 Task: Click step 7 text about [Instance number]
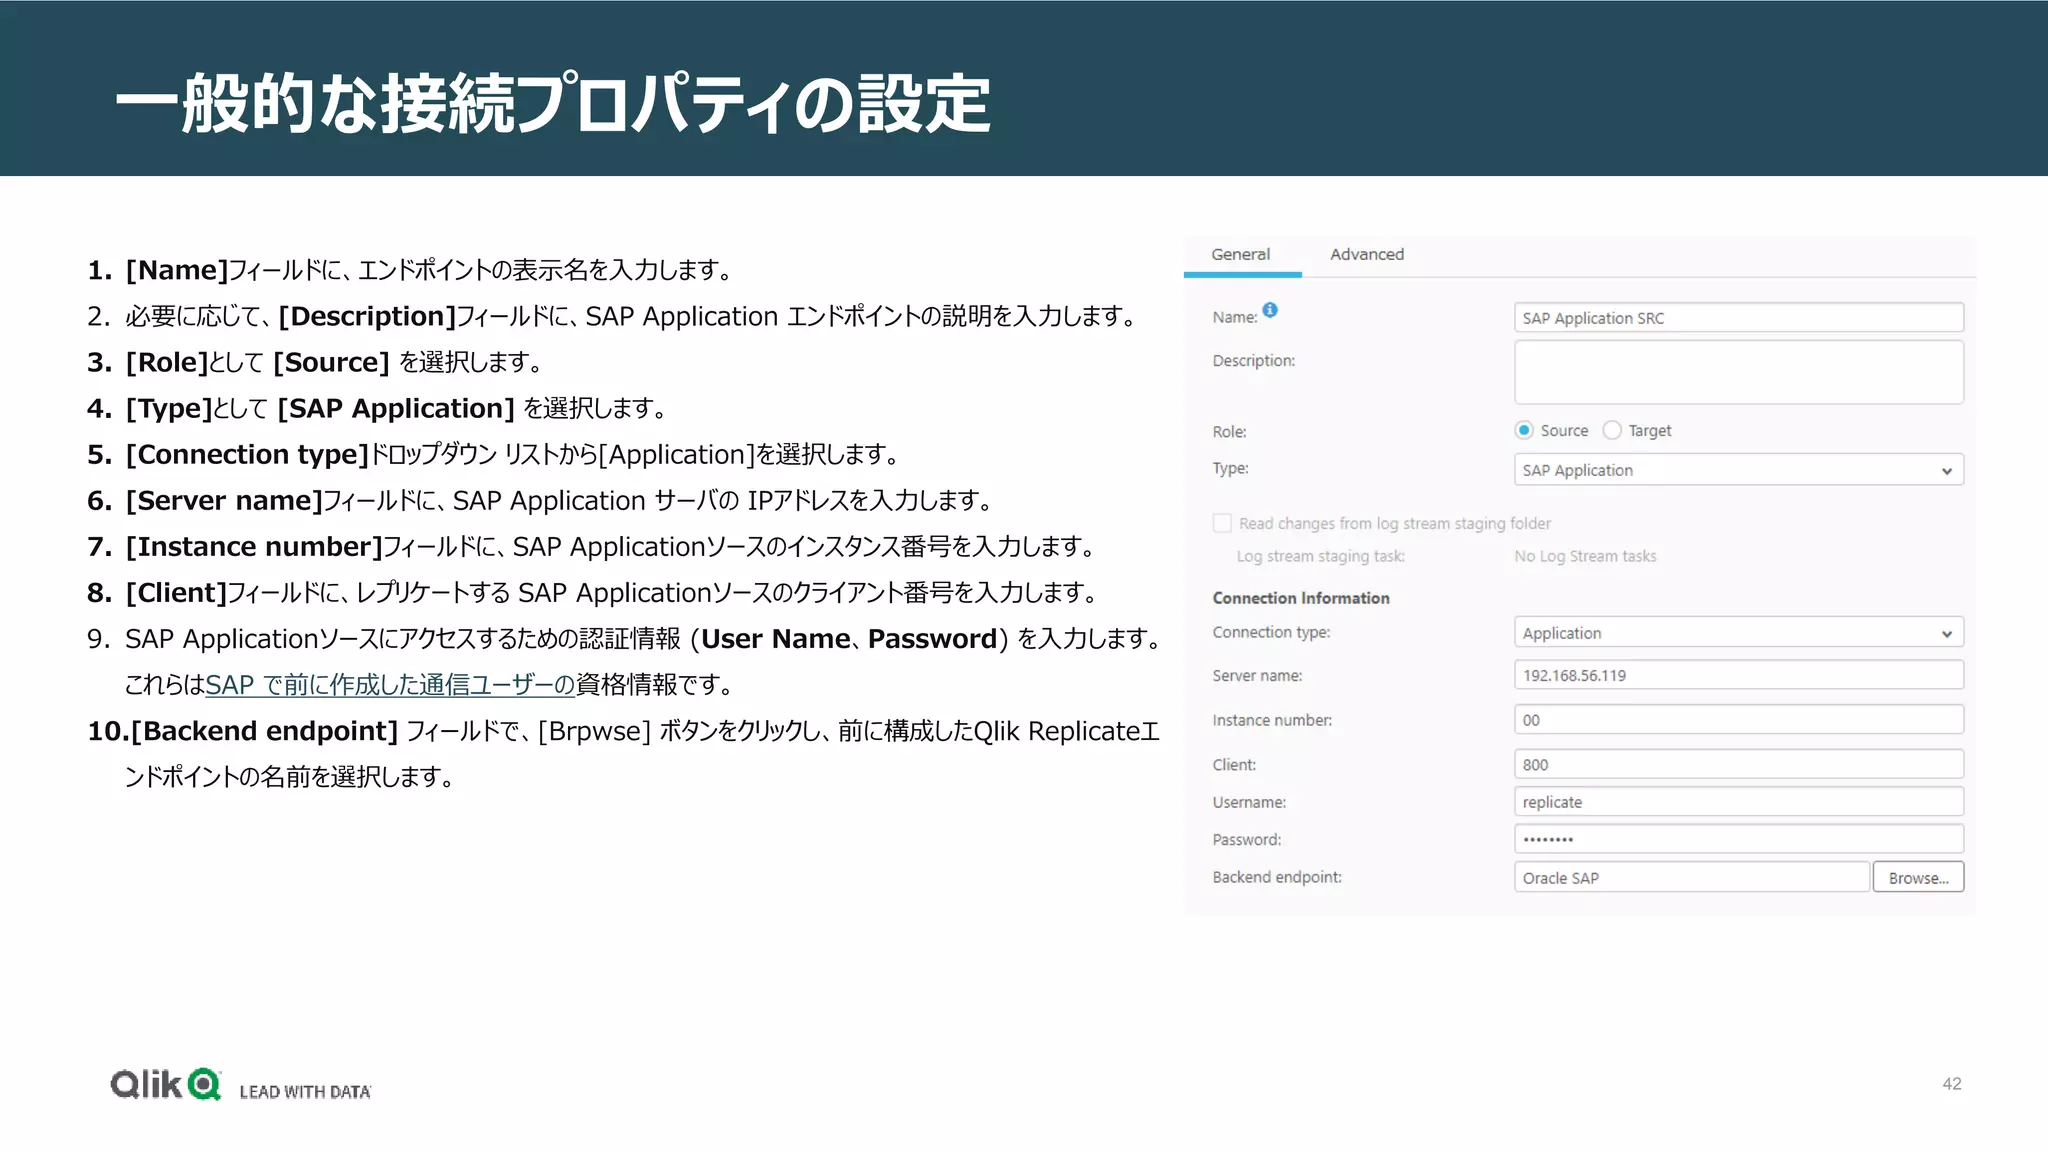pos(593,546)
